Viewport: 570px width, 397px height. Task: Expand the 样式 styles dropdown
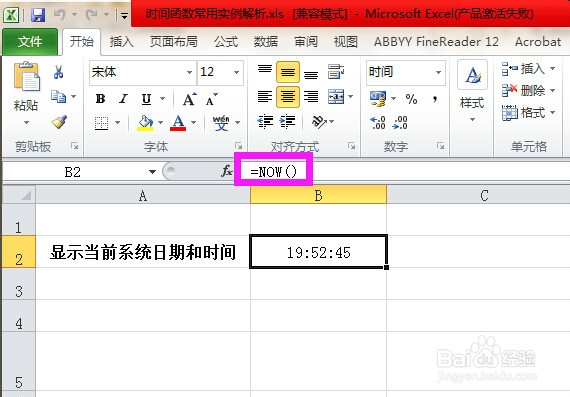tap(472, 119)
